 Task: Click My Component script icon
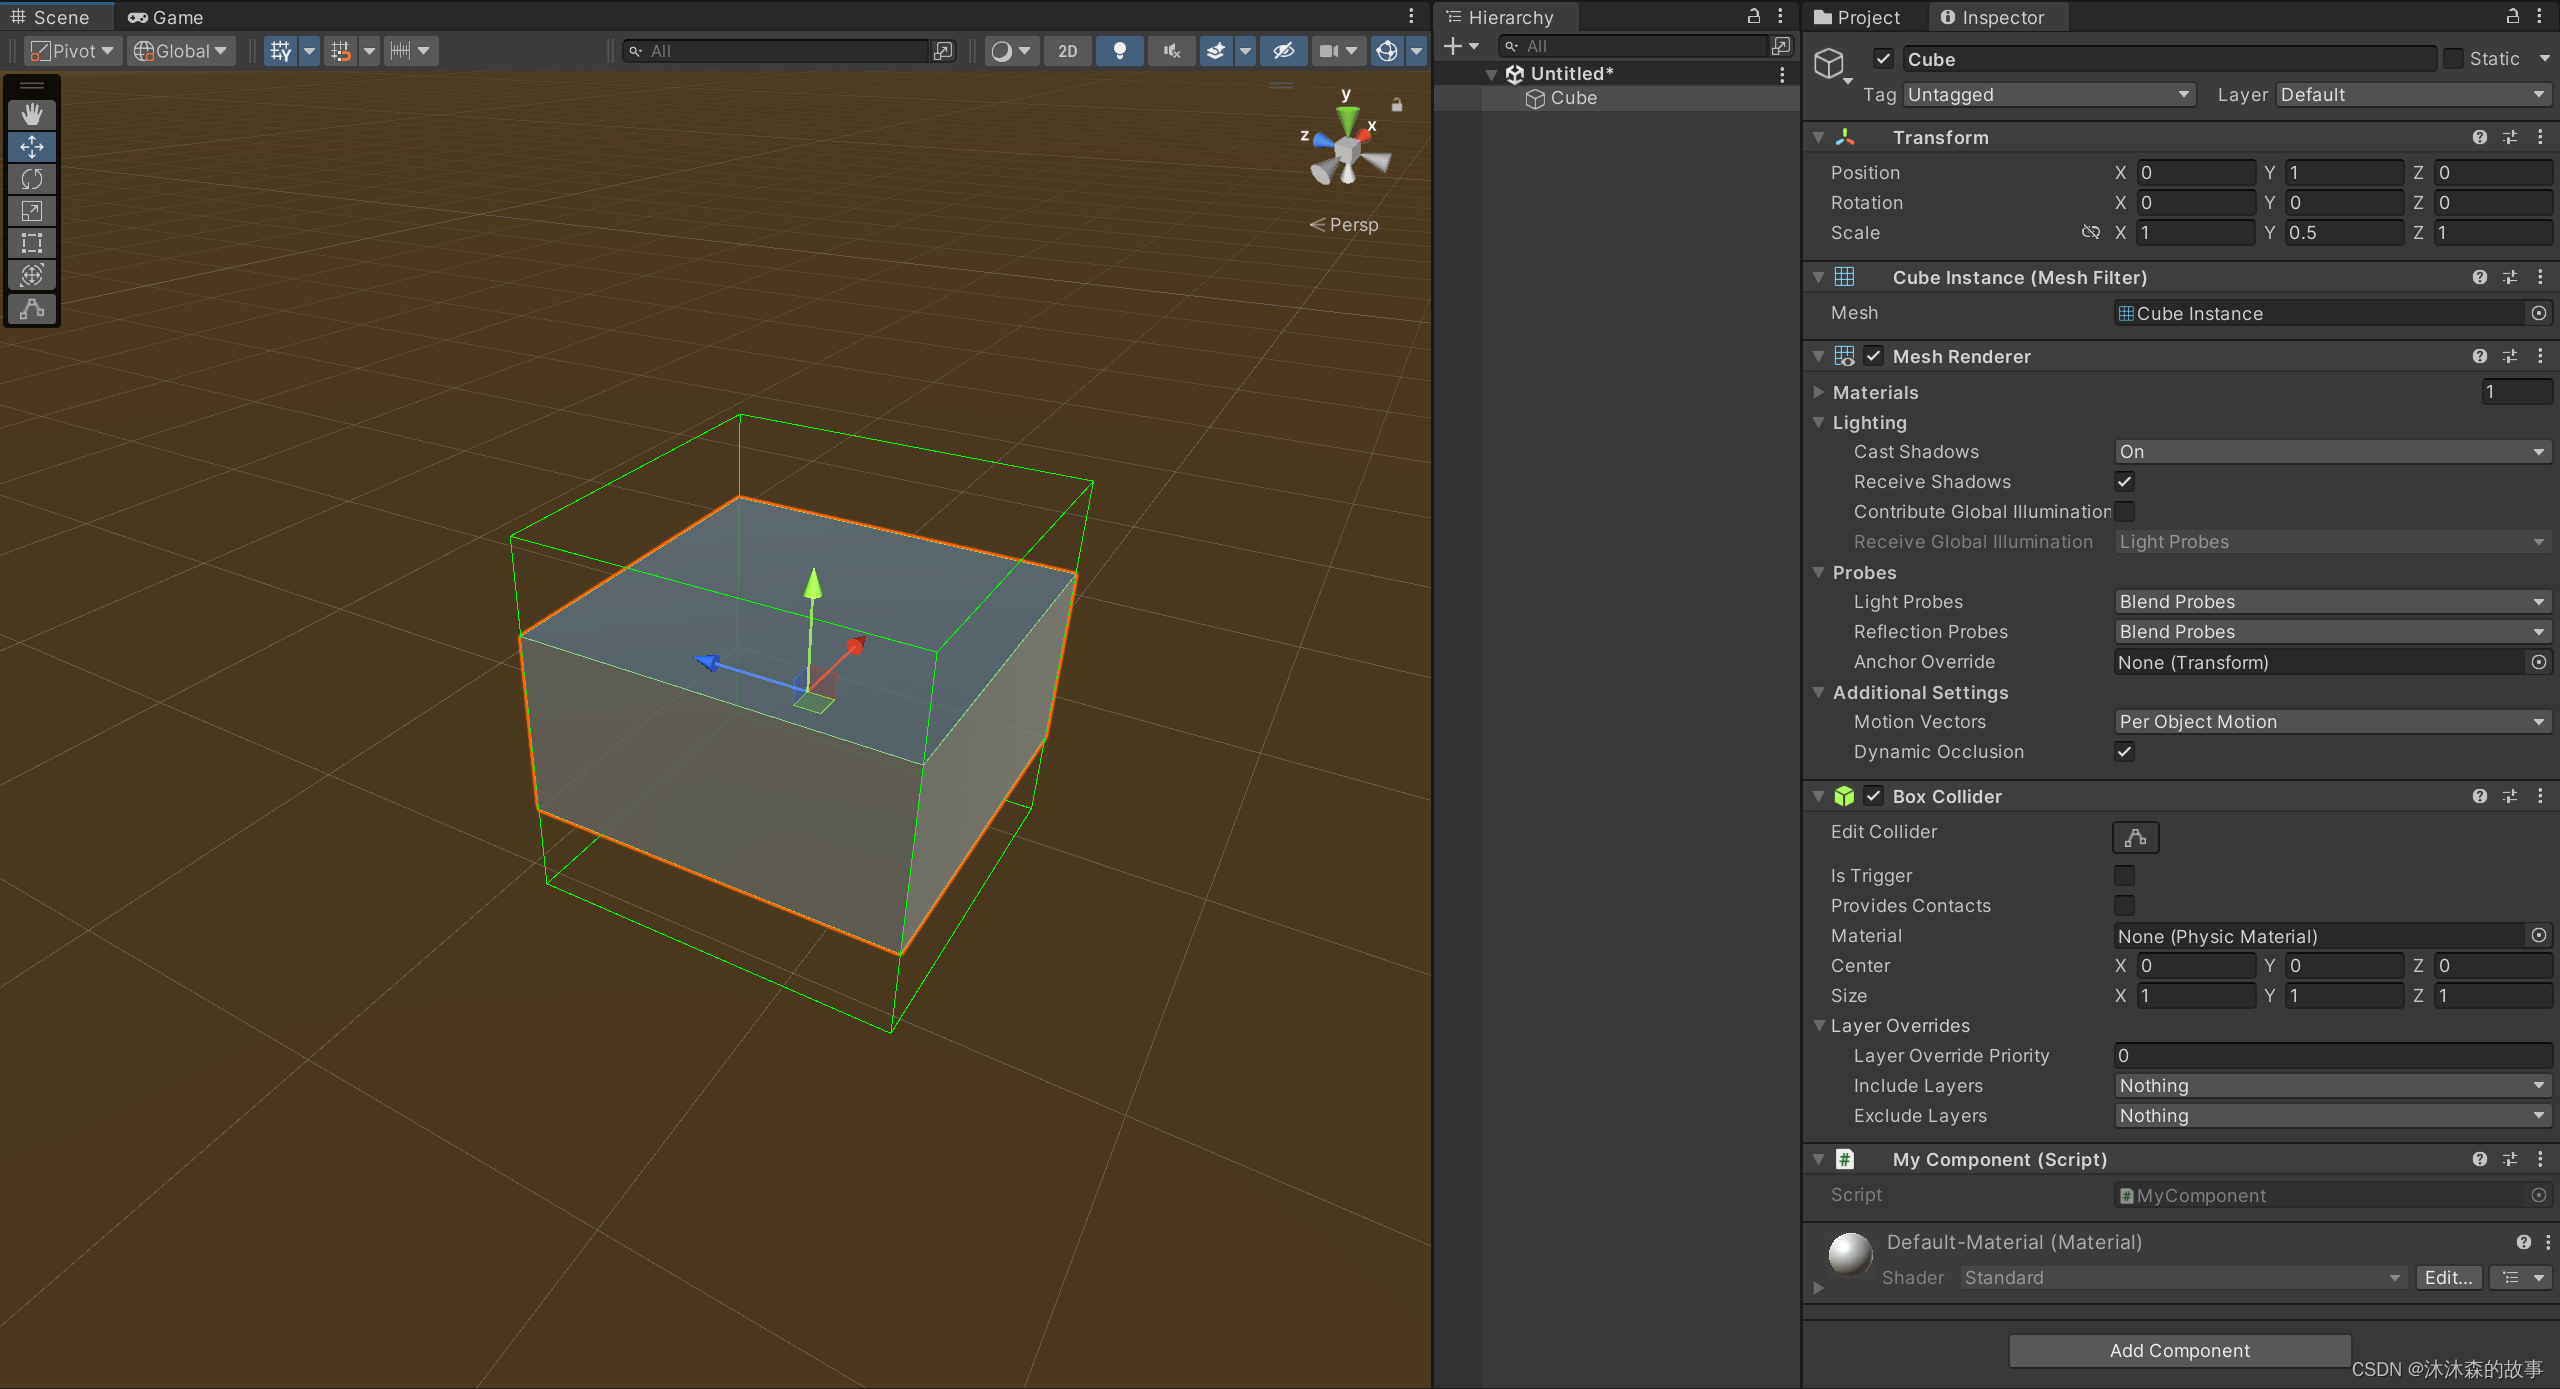tap(1845, 1158)
